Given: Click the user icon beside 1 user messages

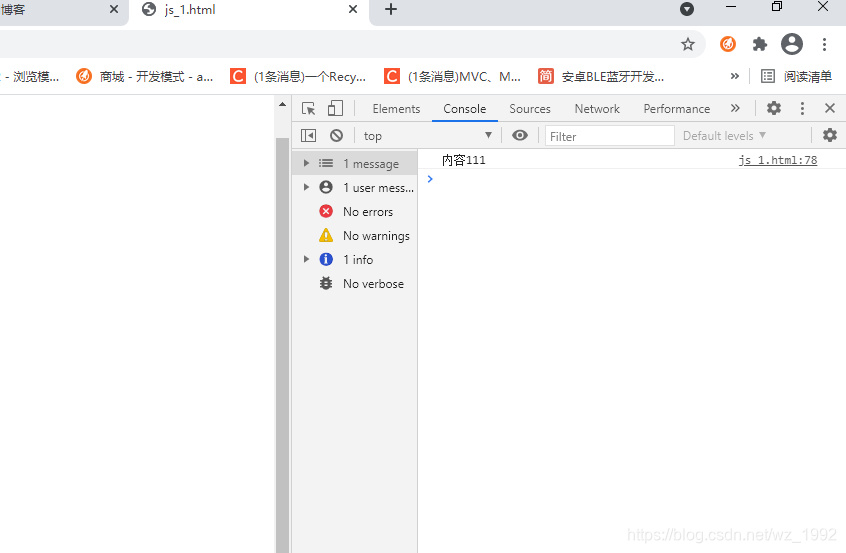Looking at the screenshot, I should click(326, 187).
